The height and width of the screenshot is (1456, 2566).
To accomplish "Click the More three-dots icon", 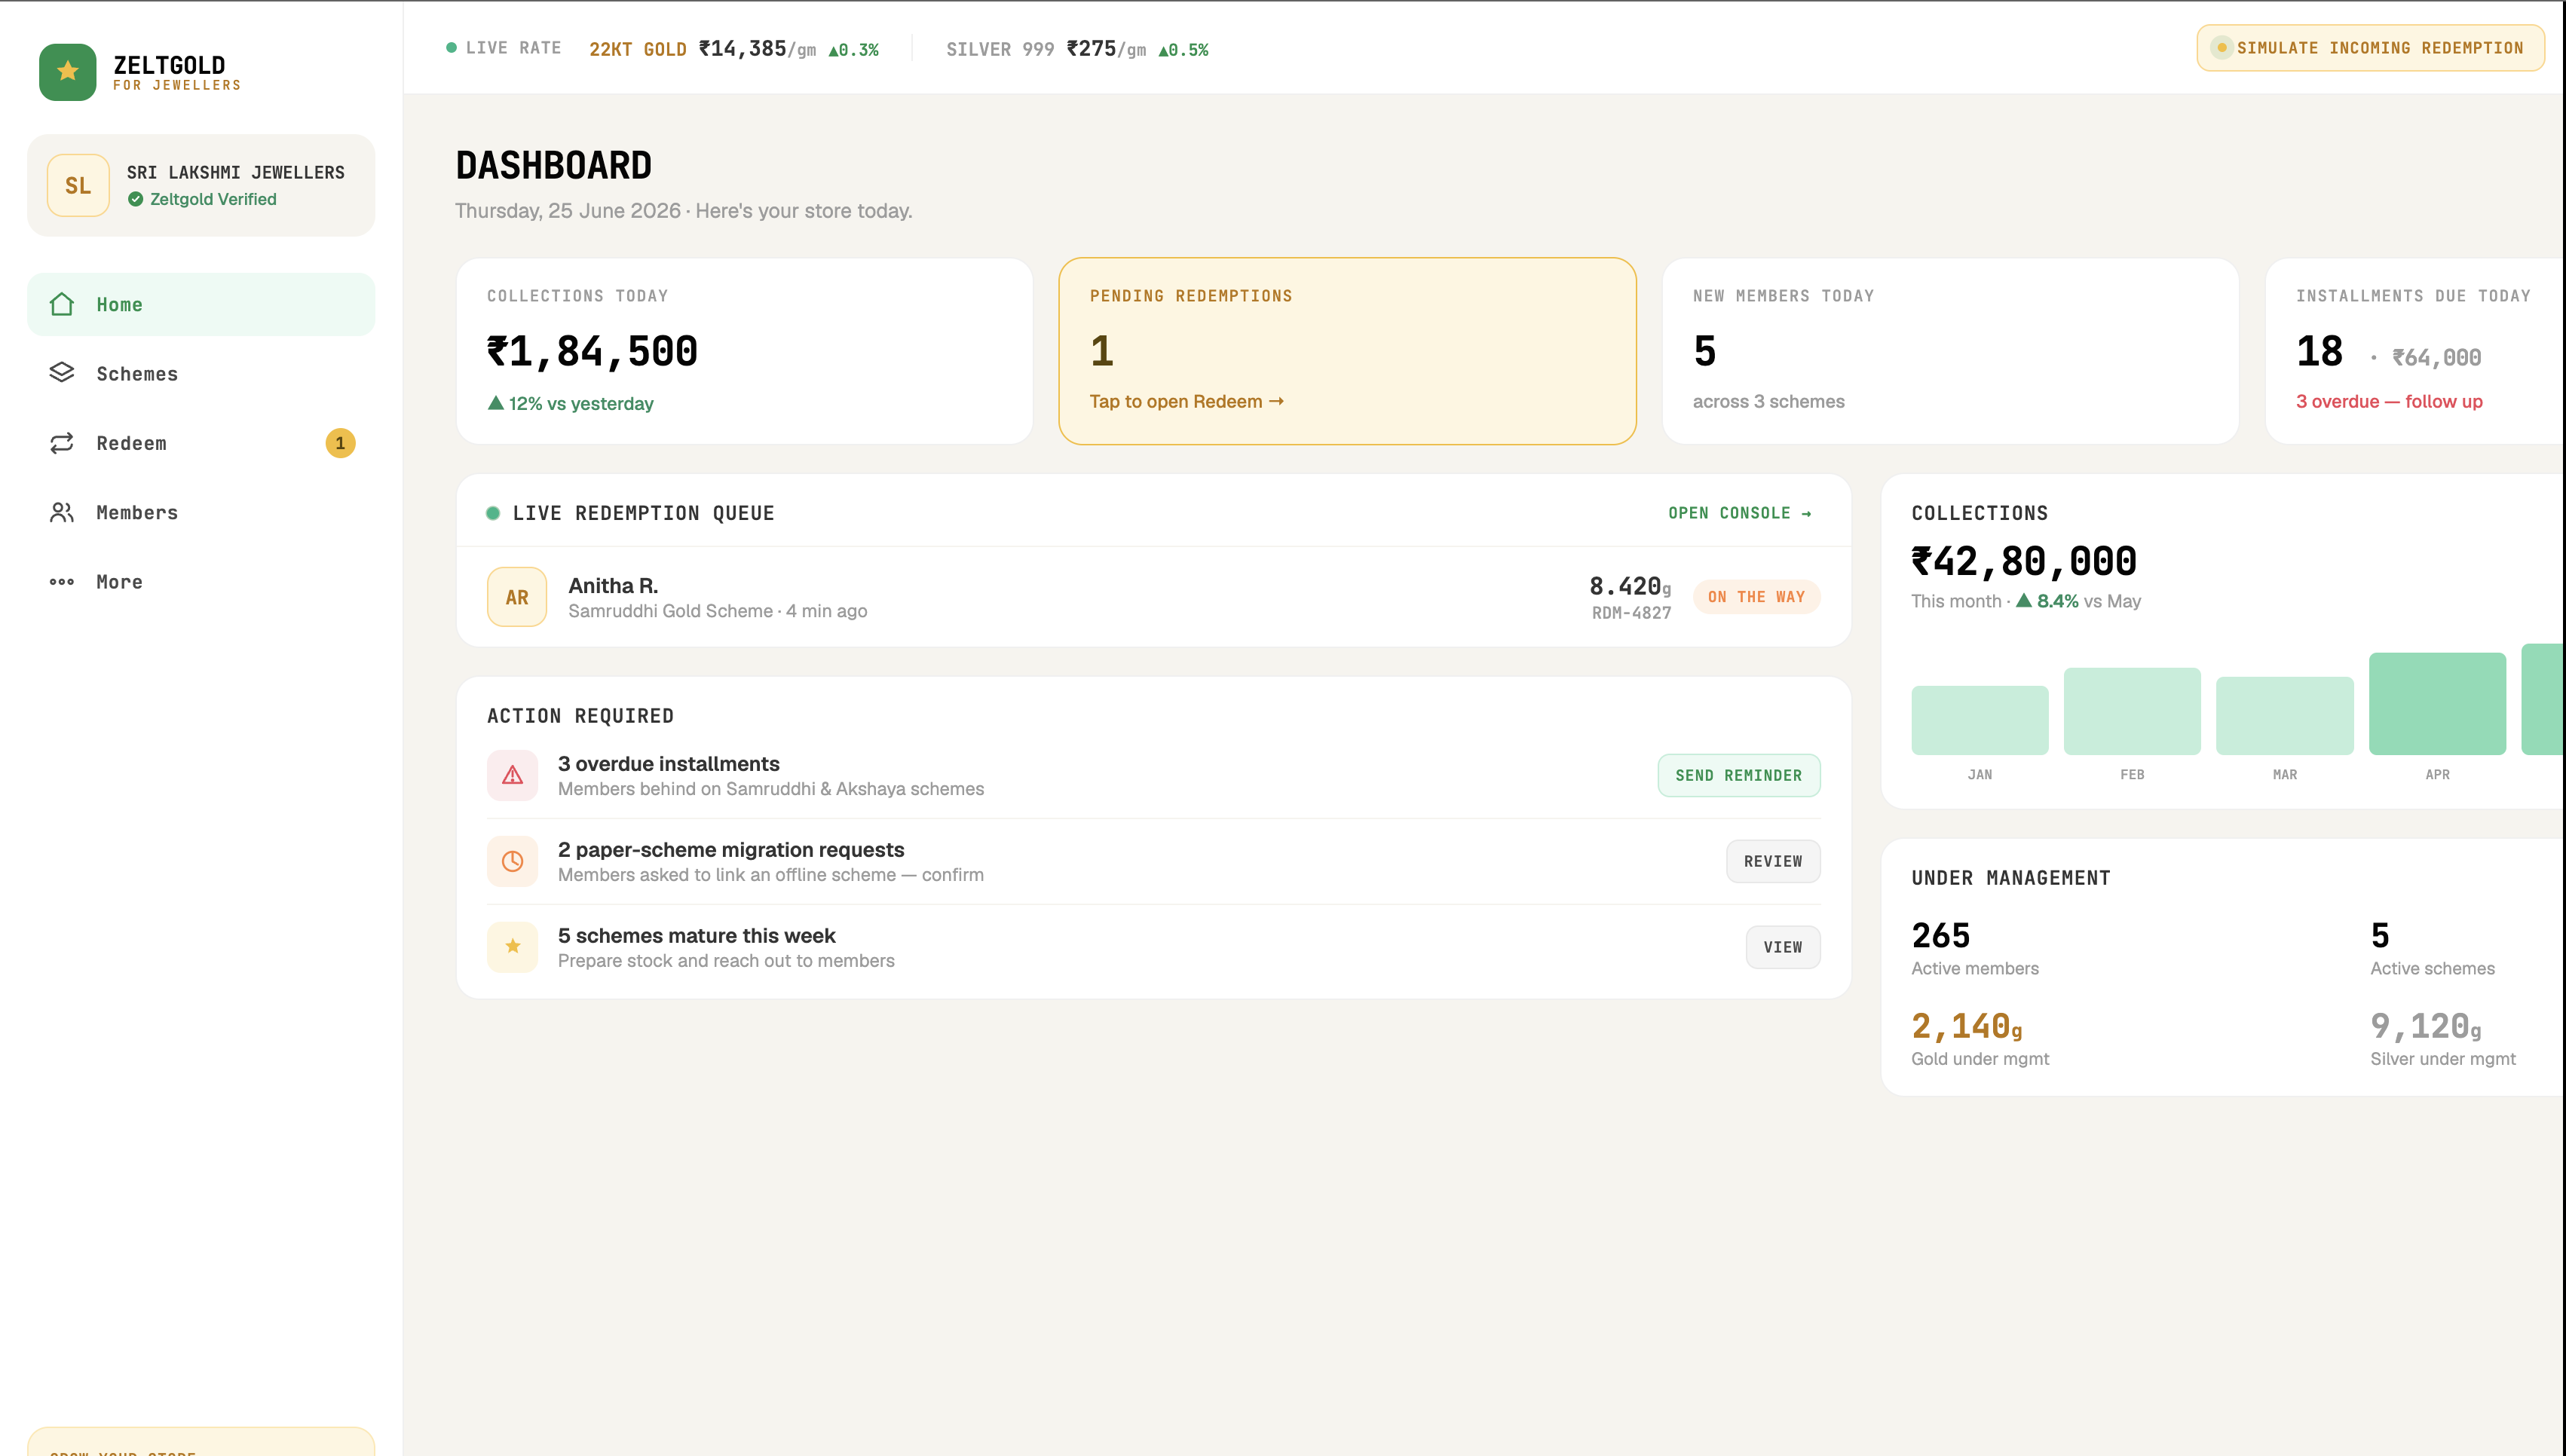I will (62, 582).
